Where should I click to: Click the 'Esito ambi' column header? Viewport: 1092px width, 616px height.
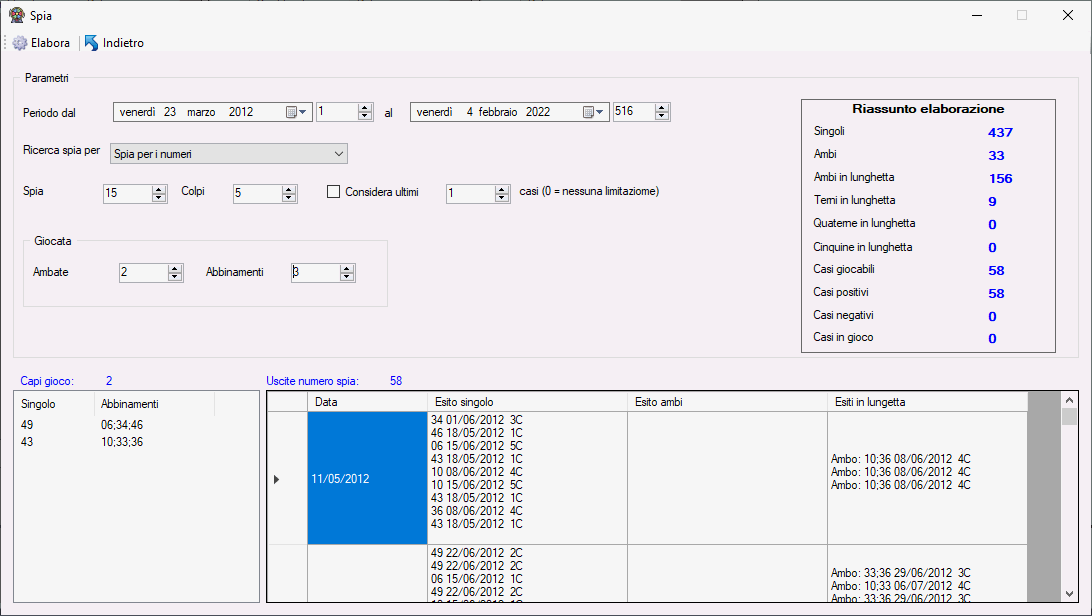(727, 402)
